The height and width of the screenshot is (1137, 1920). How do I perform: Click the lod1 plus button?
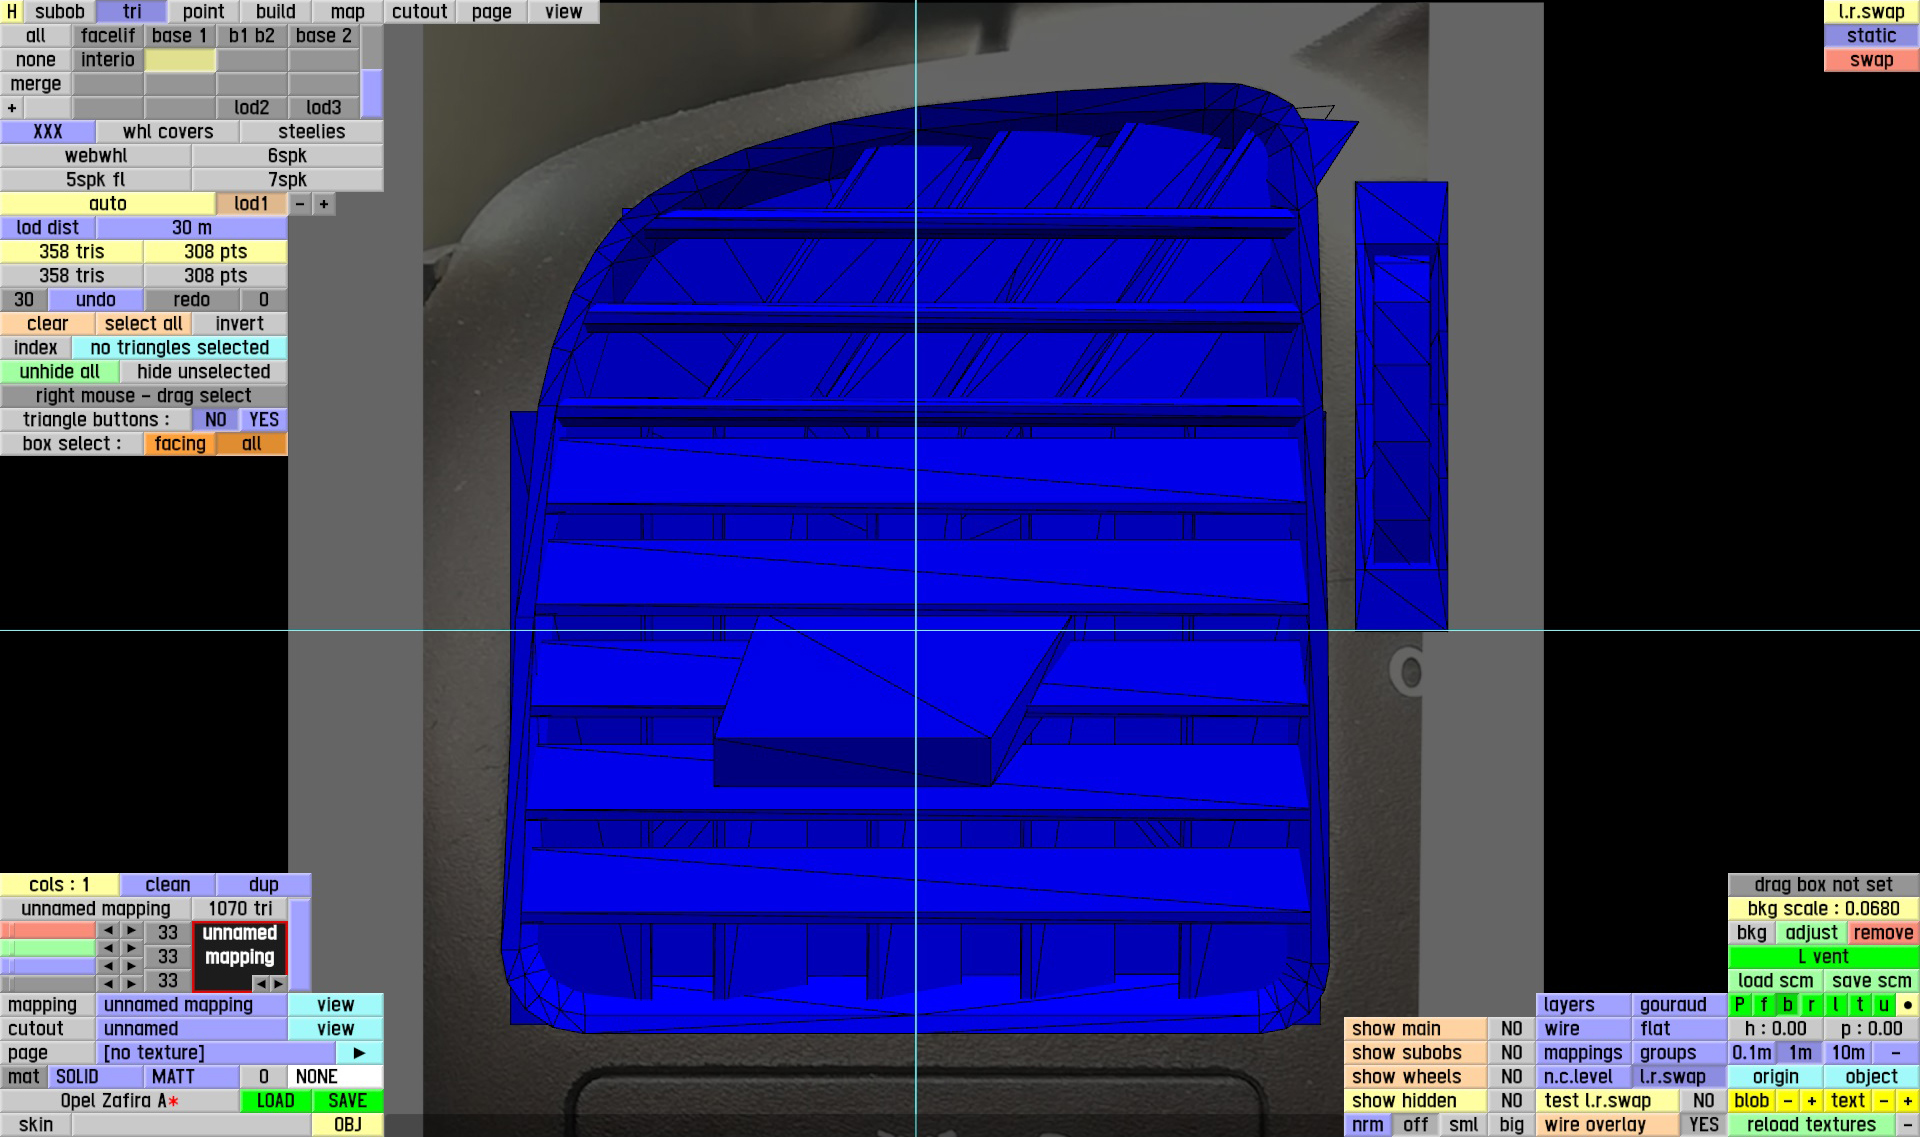(323, 204)
